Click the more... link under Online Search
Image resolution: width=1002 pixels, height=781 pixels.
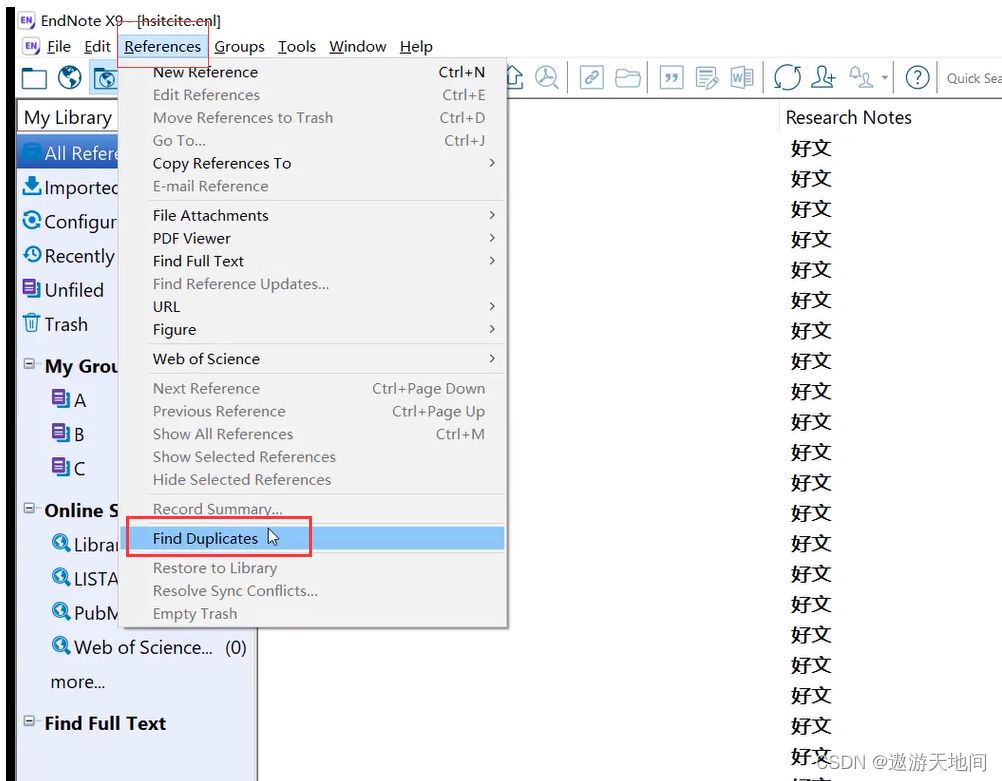[78, 682]
